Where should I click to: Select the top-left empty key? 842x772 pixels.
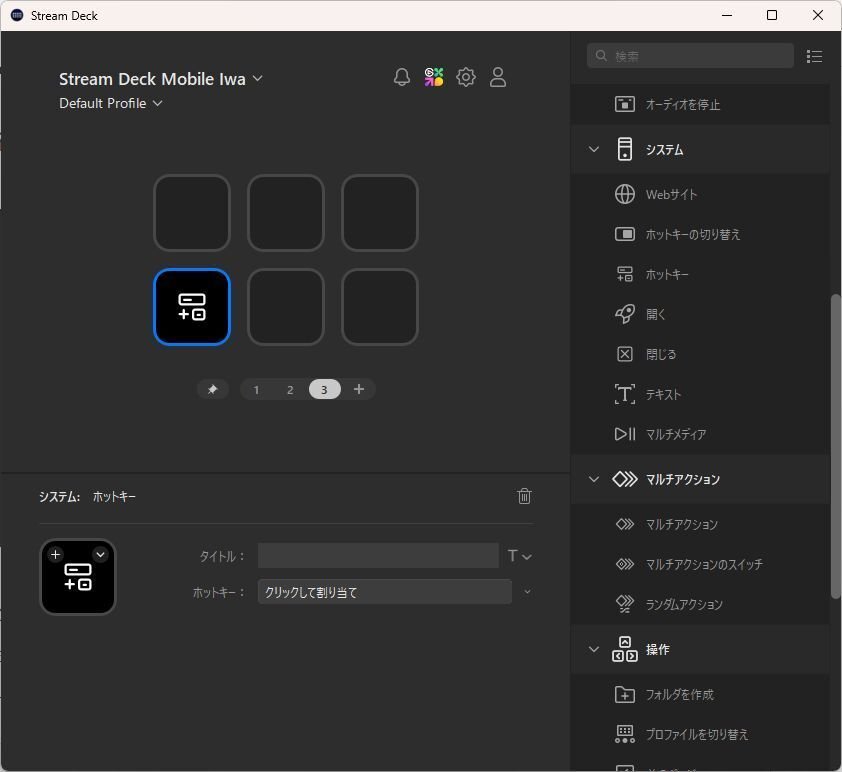(x=192, y=213)
